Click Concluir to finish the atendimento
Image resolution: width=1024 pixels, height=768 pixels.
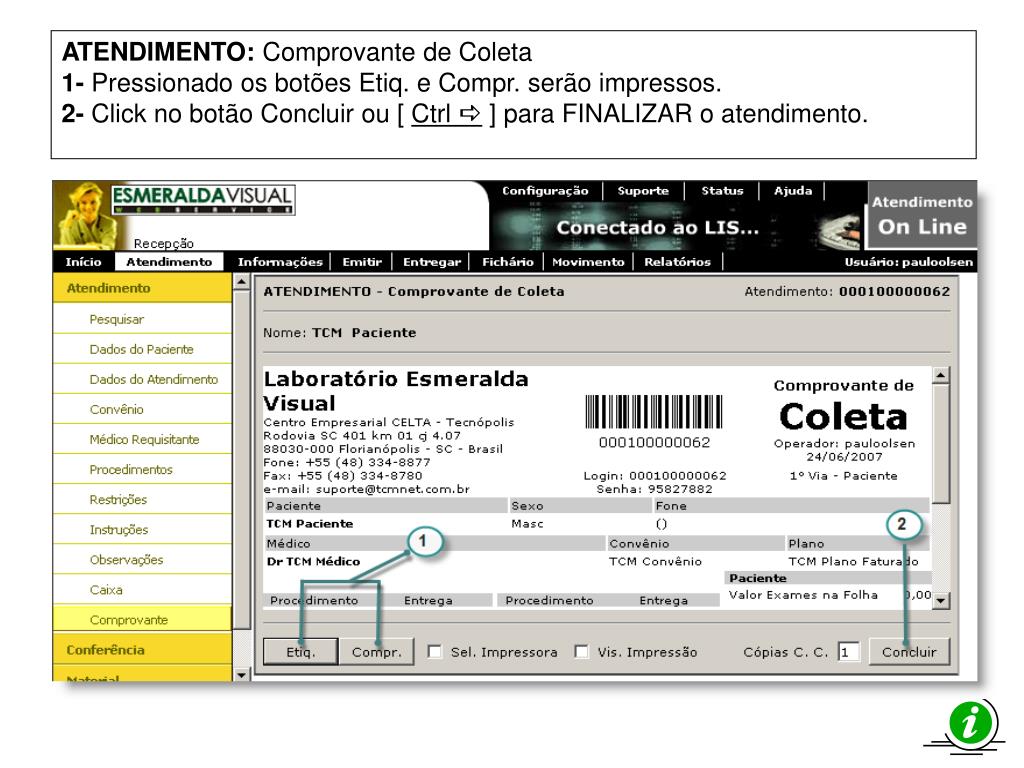pos(909,652)
